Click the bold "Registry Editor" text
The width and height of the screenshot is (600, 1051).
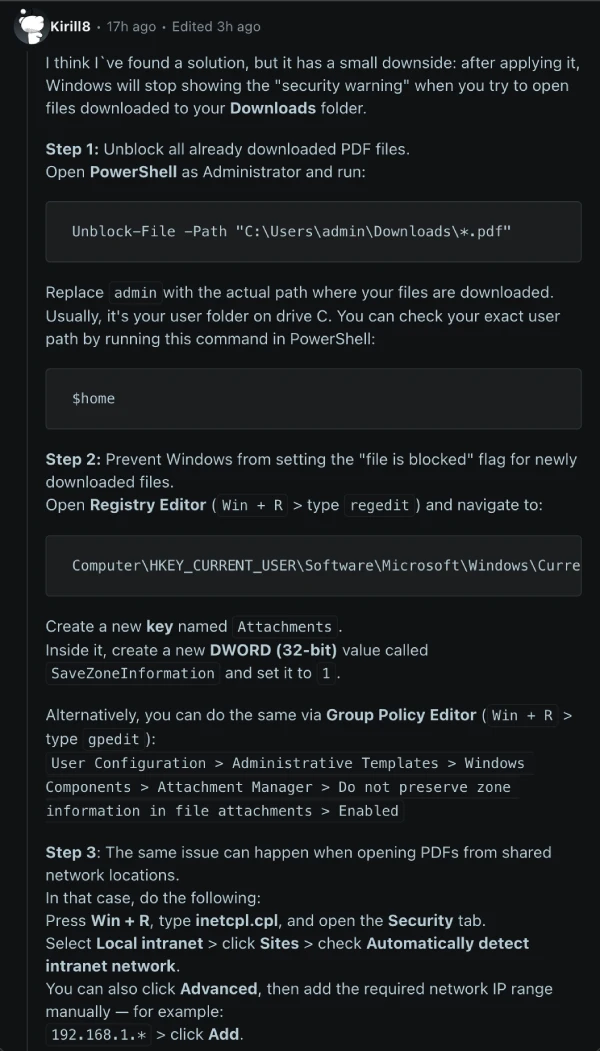[x=148, y=505]
